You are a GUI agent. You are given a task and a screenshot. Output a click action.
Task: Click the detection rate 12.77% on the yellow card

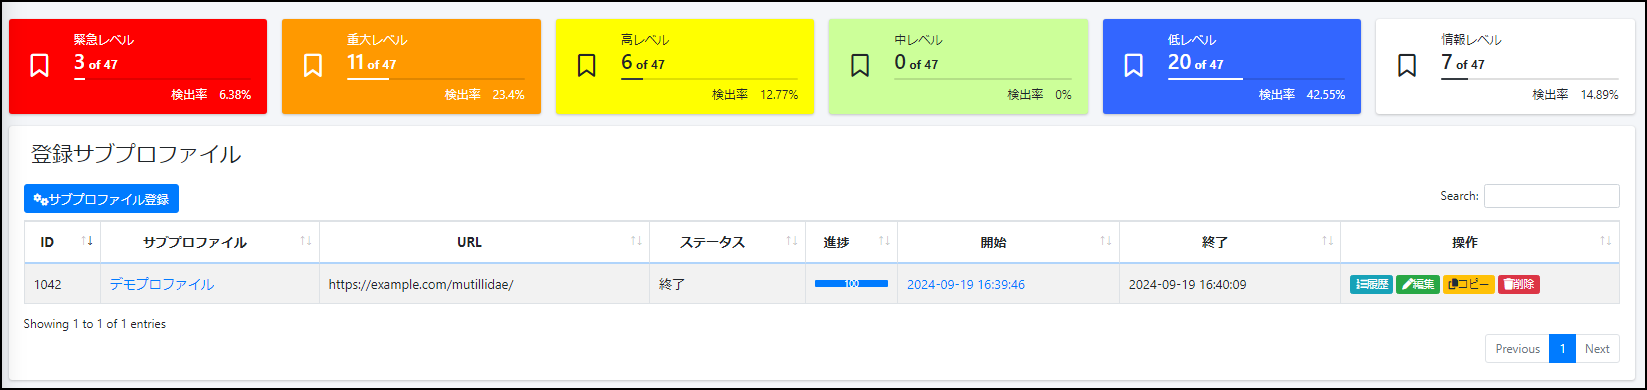click(x=779, y=95)
